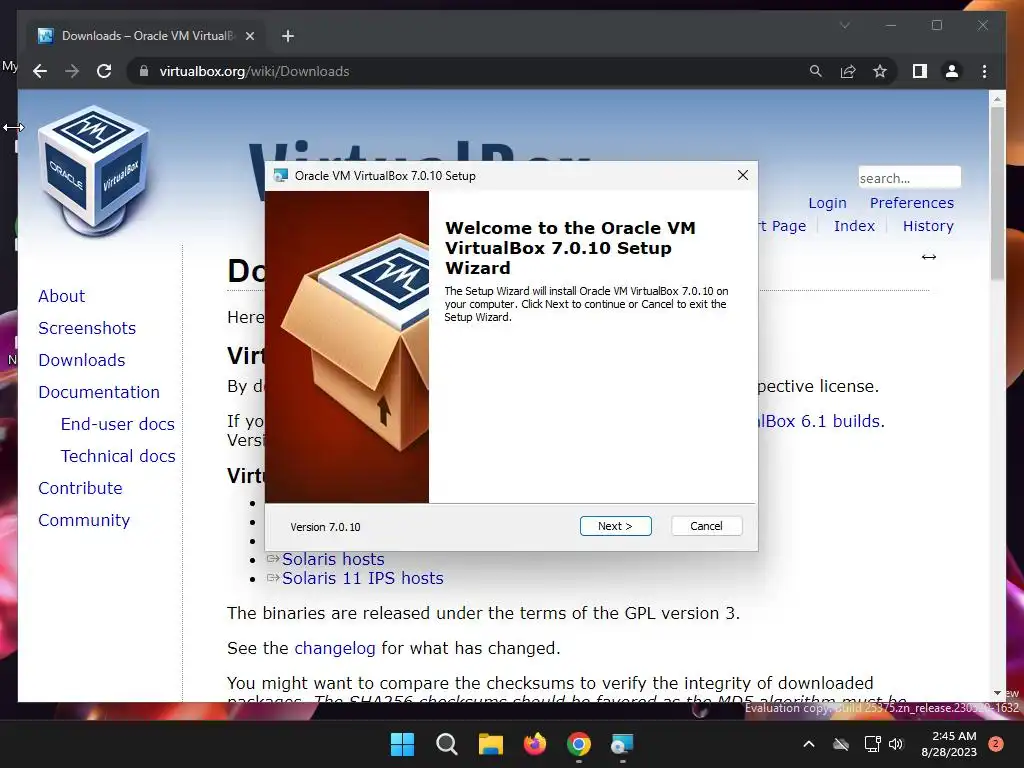Visit the Contribute page
1024x768 pixels.
[80, 488]
